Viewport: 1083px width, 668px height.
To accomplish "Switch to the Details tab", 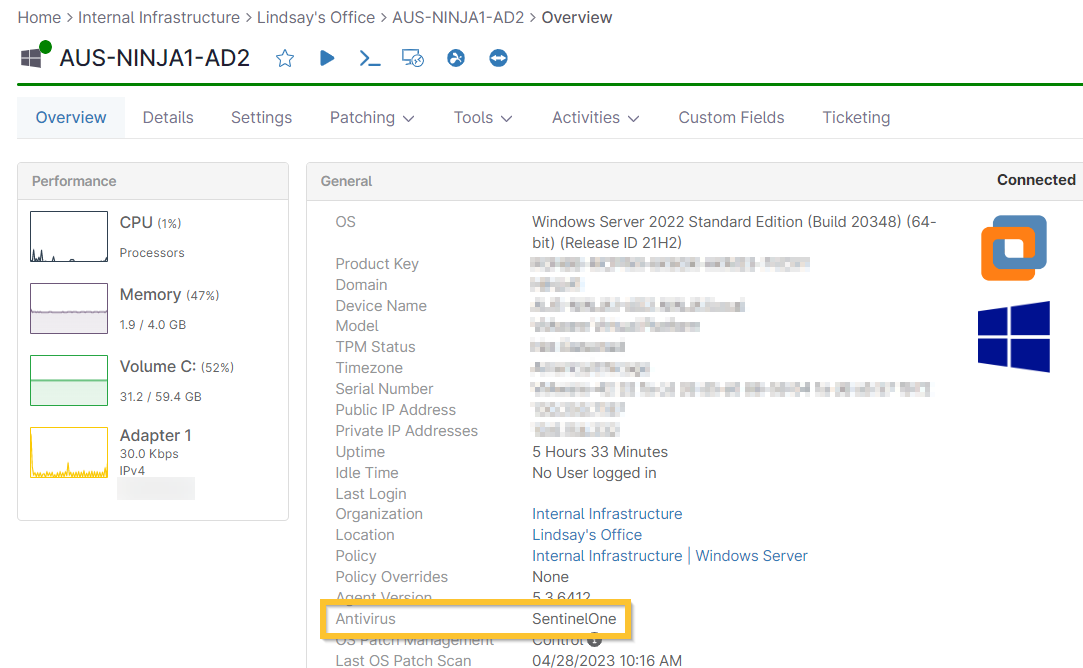I will tap(167, 117).
